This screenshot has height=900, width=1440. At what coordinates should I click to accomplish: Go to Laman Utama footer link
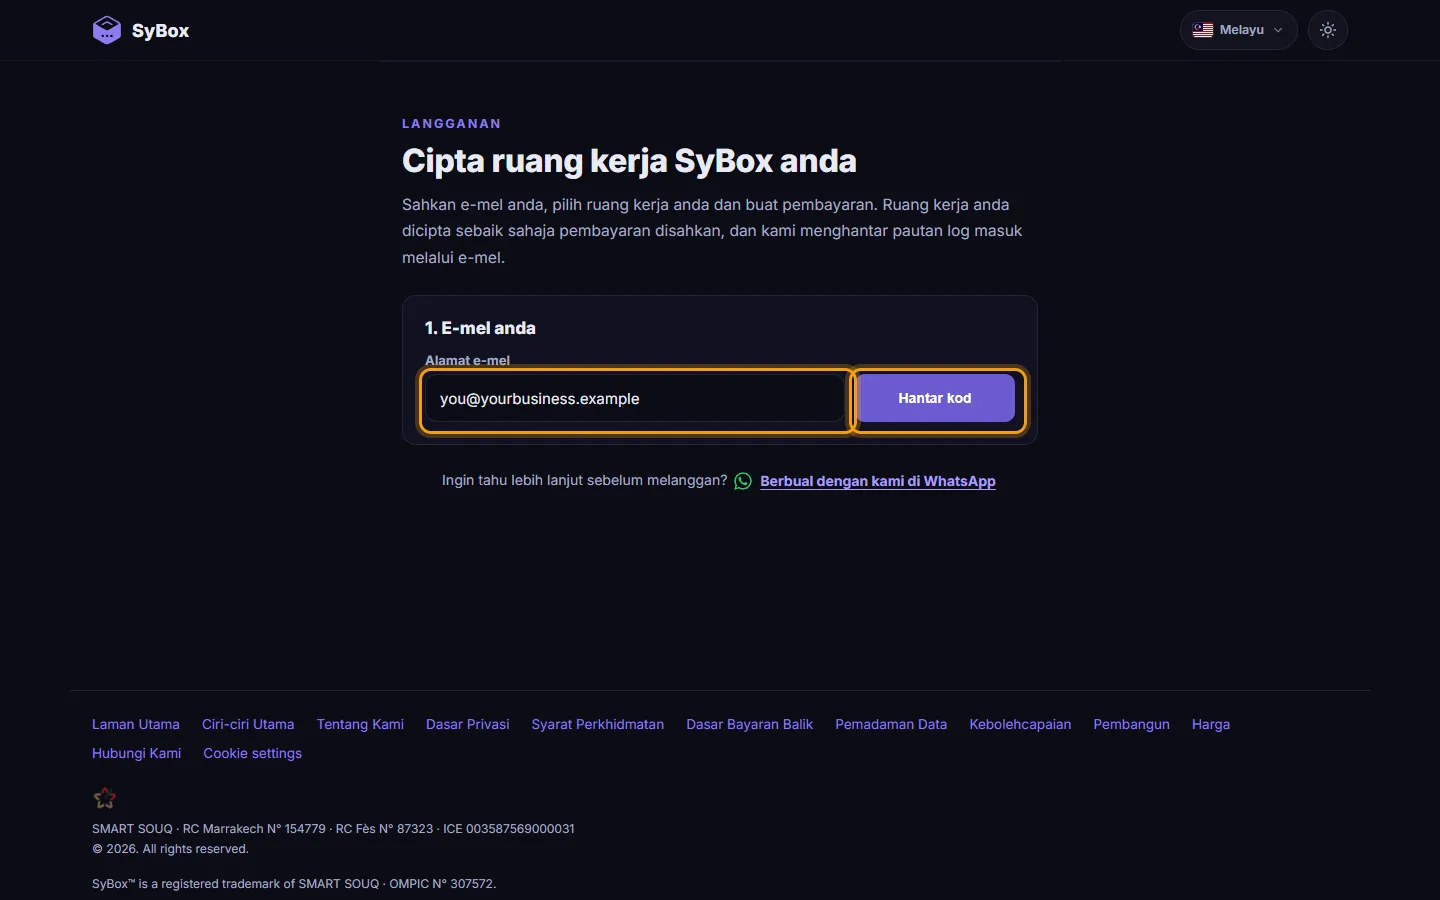coord(136,724)
